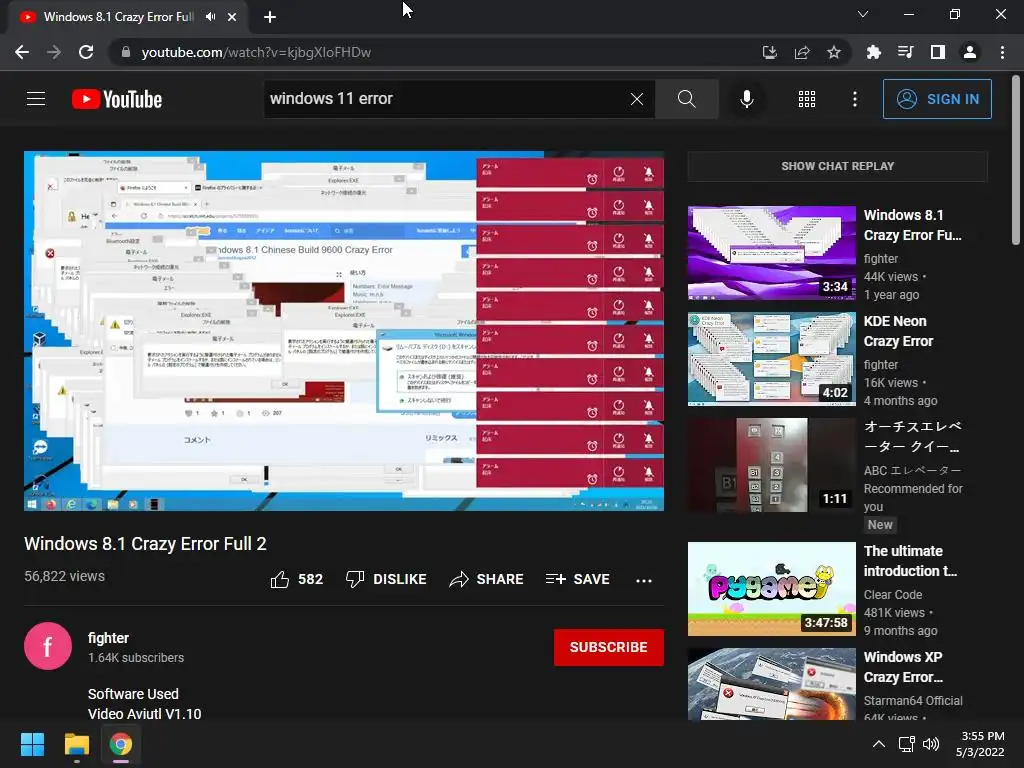Open a new Chrome tab
Viewport: 1024px width, 768px height.
[270, 17]
